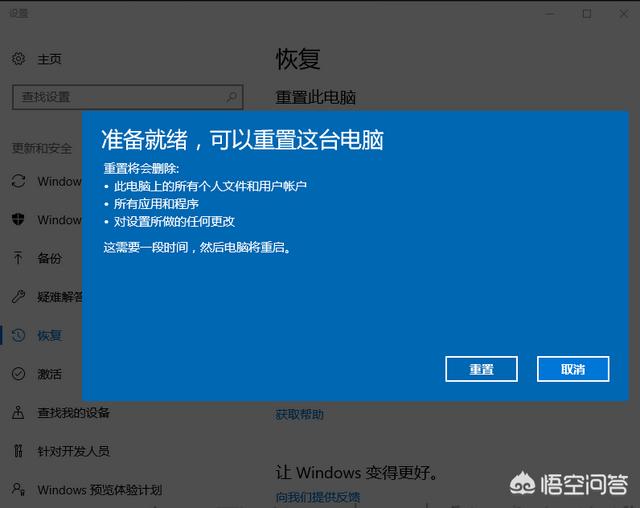
Task: Minimize the 设置 window
Action: [550, 14]
